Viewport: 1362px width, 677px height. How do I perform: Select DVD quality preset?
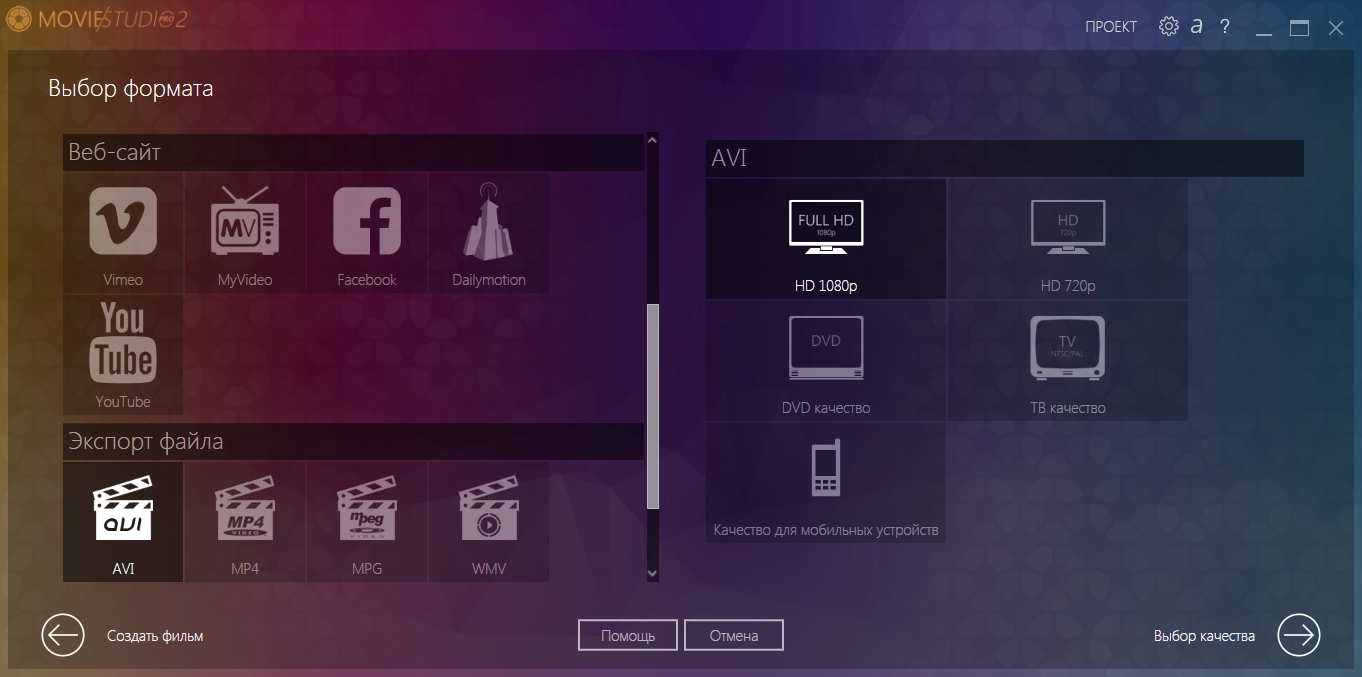826,361
